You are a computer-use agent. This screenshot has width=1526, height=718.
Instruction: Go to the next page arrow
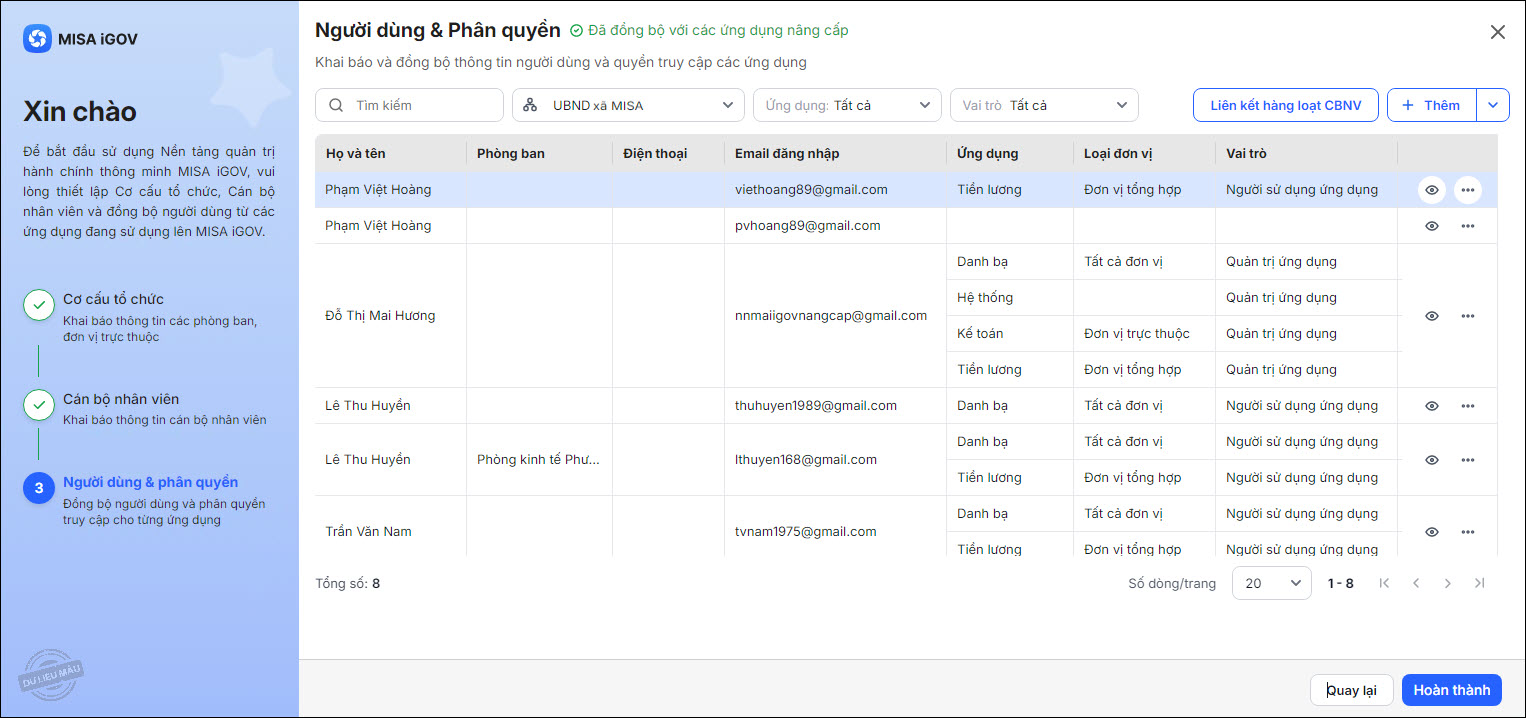click(1447, 583)
